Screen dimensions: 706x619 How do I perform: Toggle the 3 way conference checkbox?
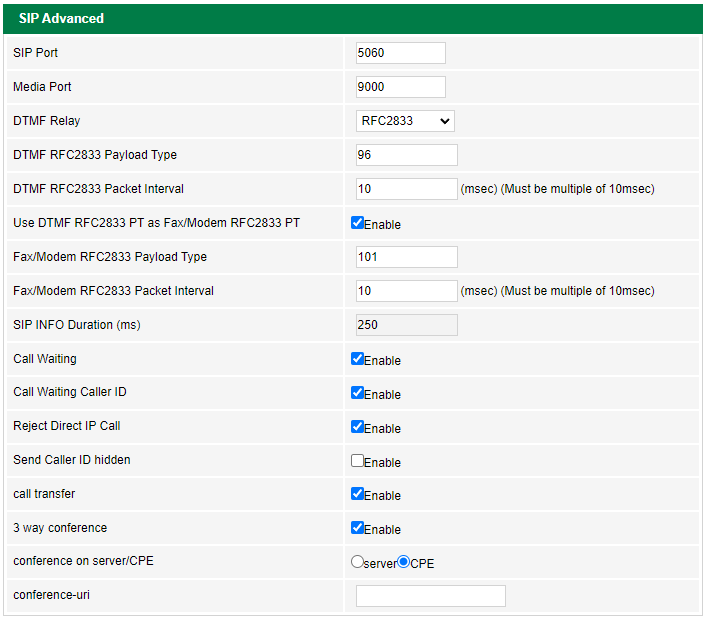pos(357,528)
